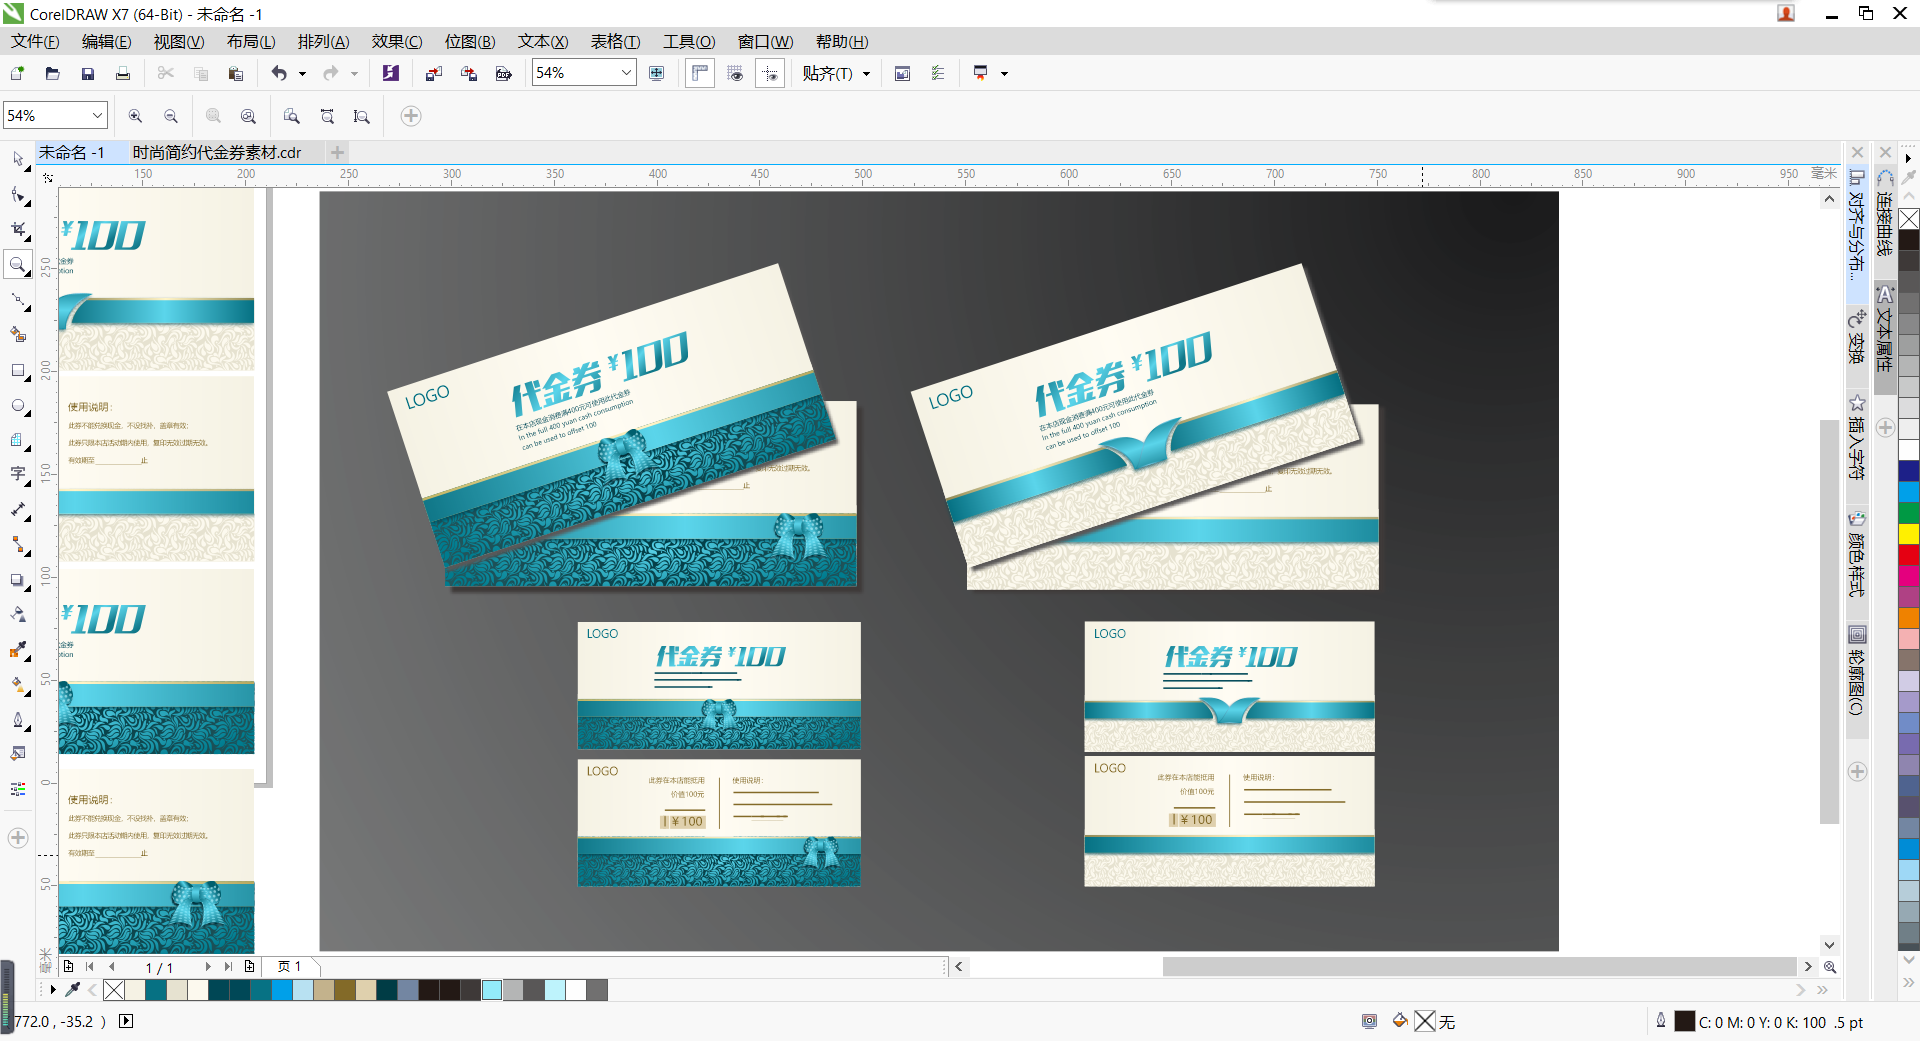Click the vertical scrollbar down arrow
Screen dimensions: 1920x1041
pos(1829,944)
